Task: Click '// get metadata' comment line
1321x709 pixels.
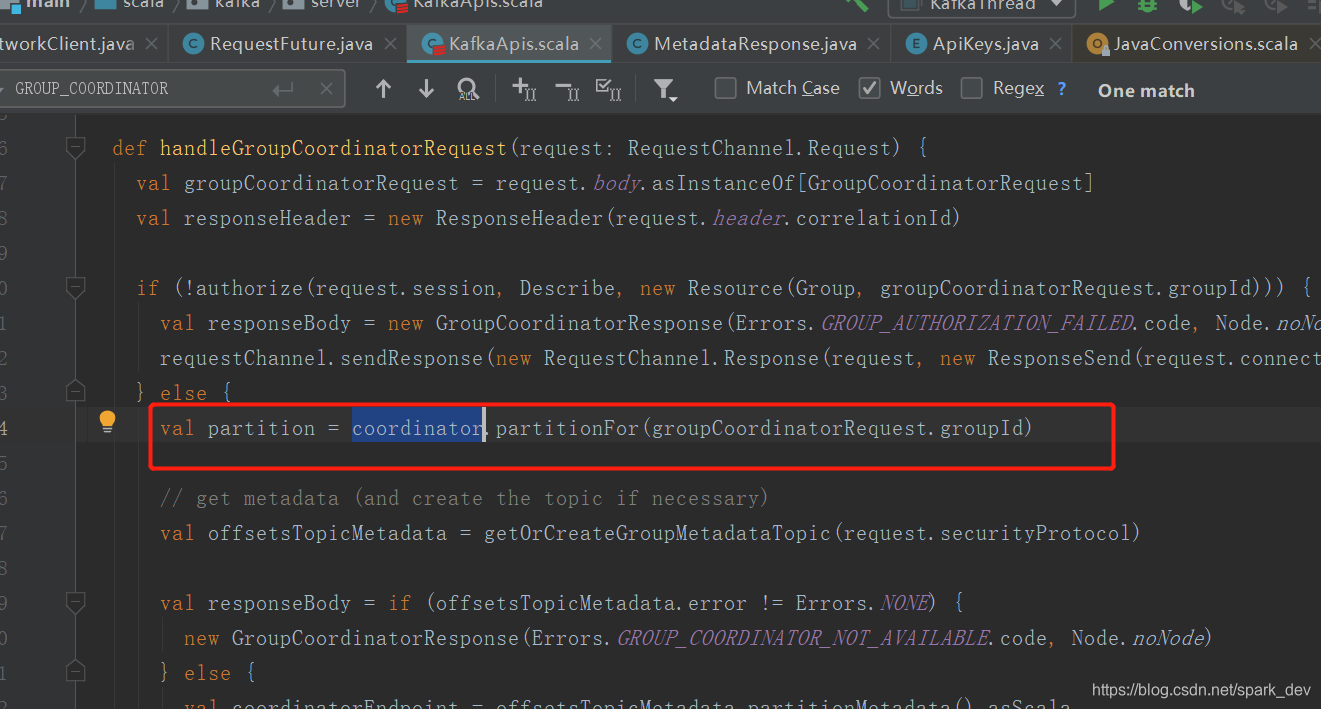Action: pos(464,498)
